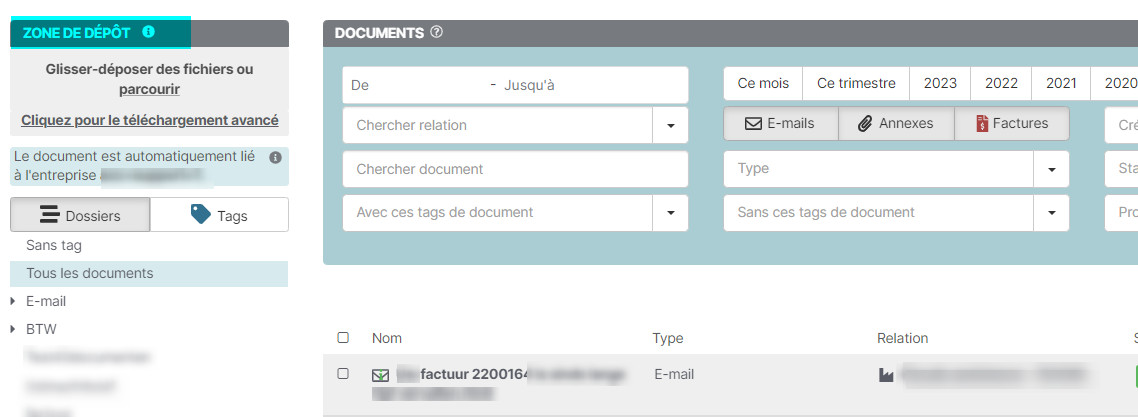Expand the BTW folder tree node
This screenshot has height=417, width=1138.
[13, 329]
